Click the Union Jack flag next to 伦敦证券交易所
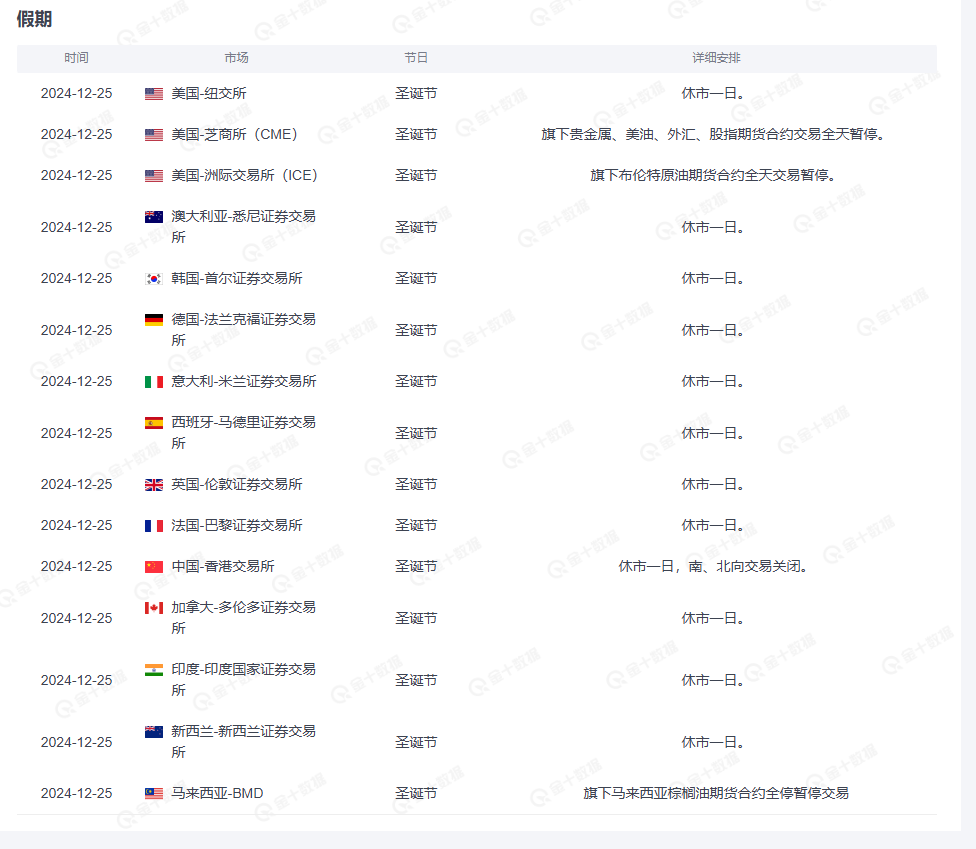 pos(152,484)
